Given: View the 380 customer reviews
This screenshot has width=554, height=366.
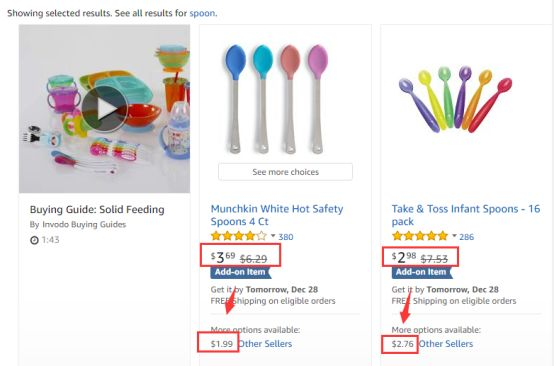Looking at the screenshot, I should click(285, 237).
